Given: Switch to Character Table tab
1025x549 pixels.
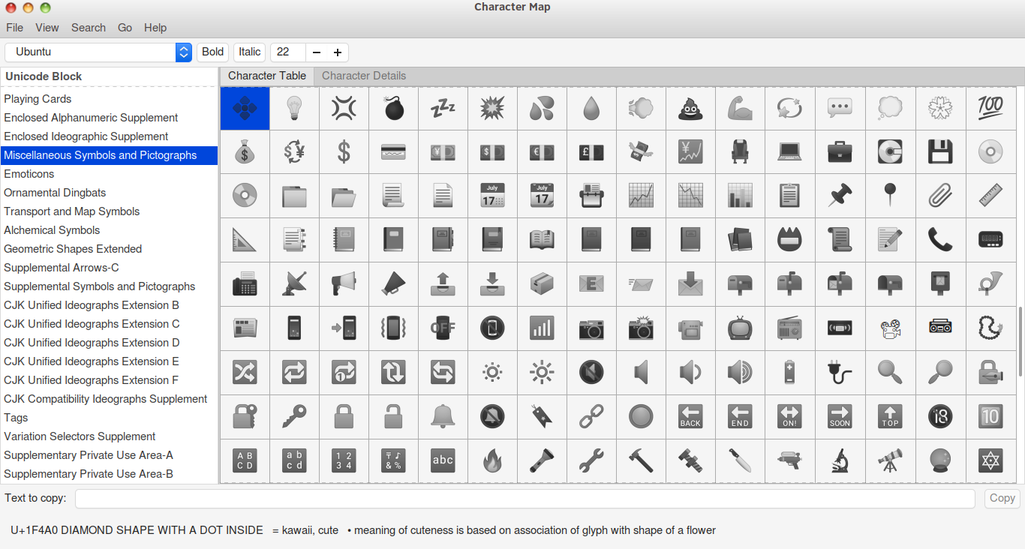Looking at the screenshot, I should 267,76.
